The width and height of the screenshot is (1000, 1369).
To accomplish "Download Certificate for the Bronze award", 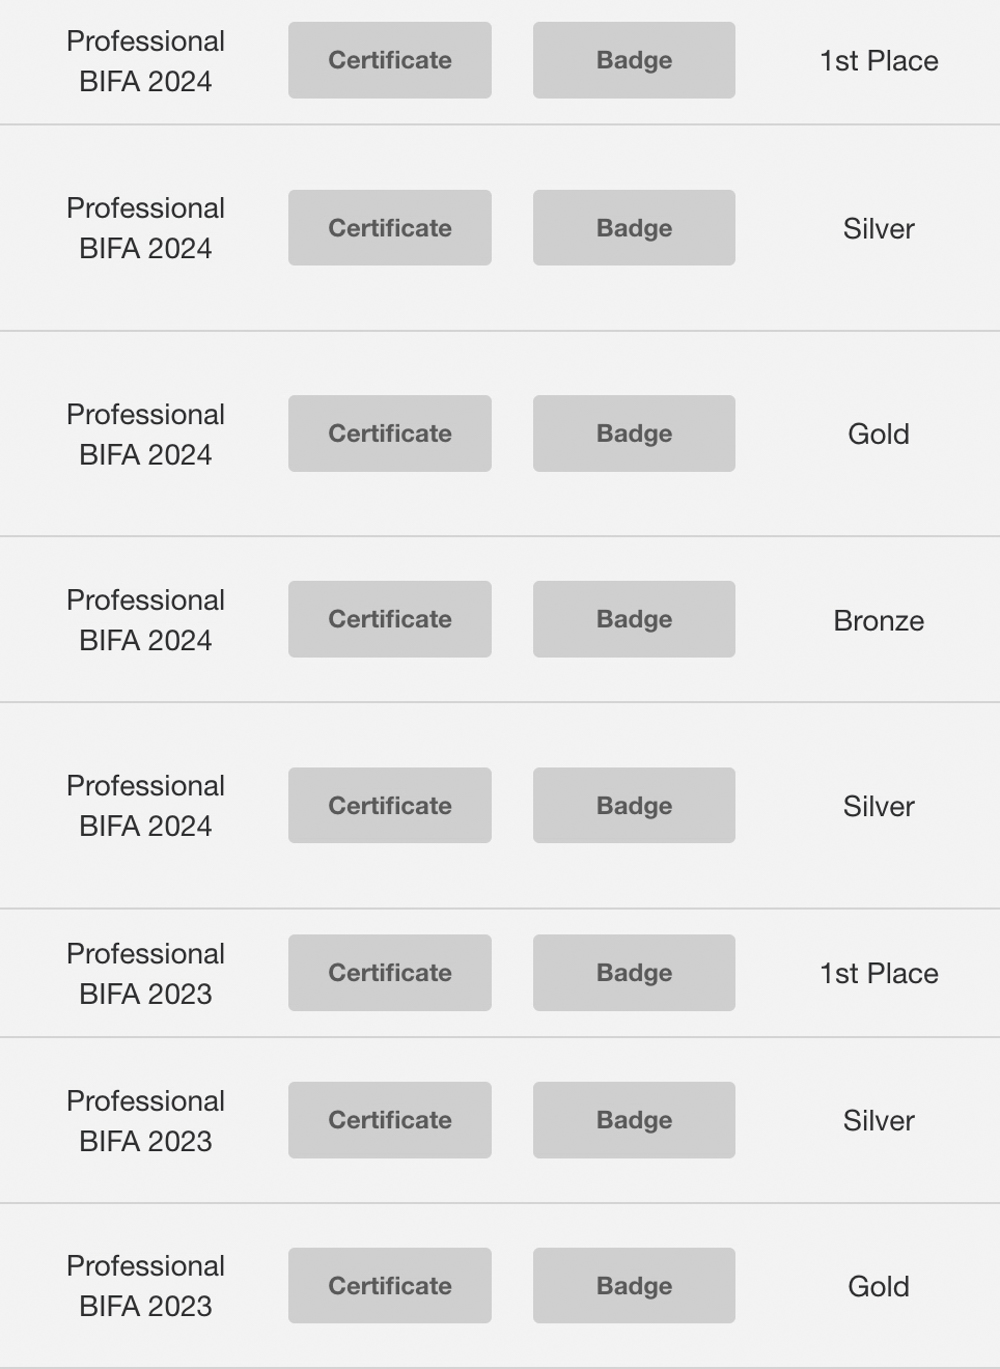I will tap(389, 619).
